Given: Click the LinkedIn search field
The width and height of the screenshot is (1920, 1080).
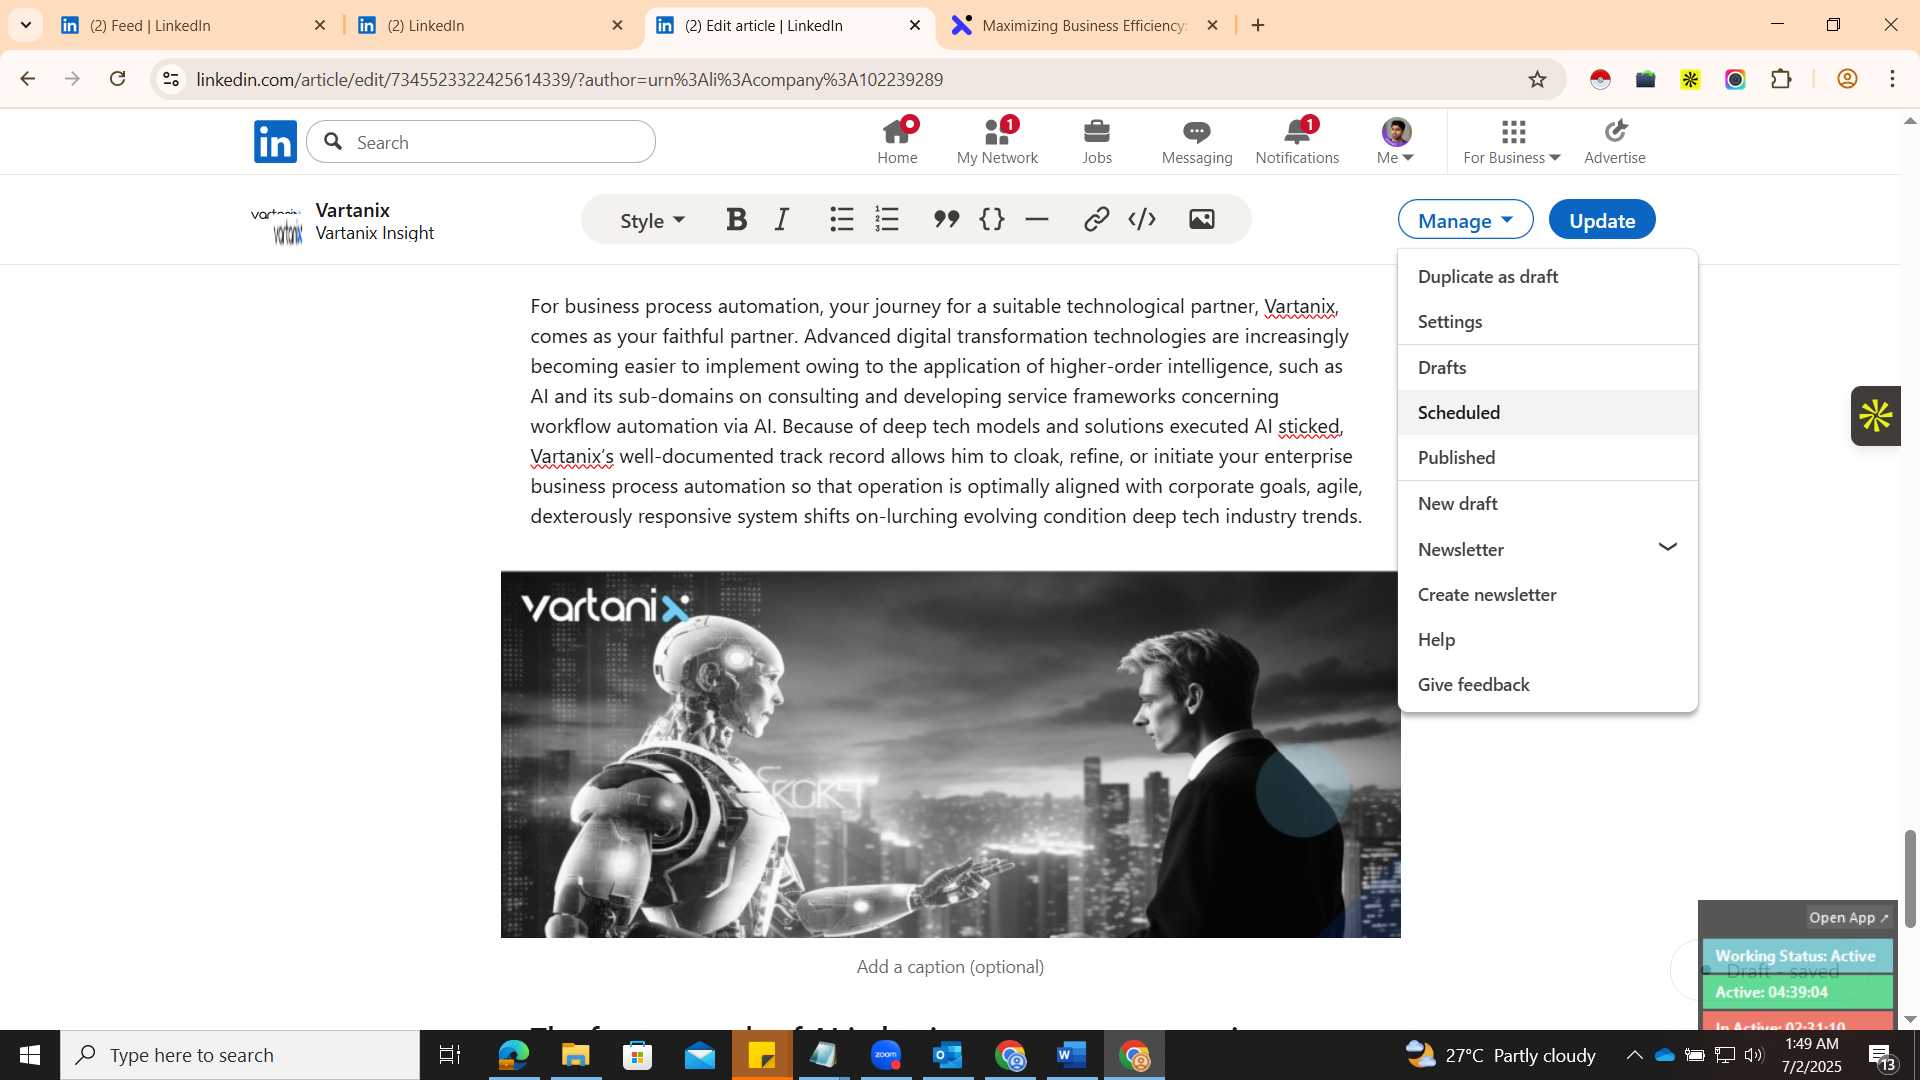Looking at the screenshot, I should tap(481, 142).
